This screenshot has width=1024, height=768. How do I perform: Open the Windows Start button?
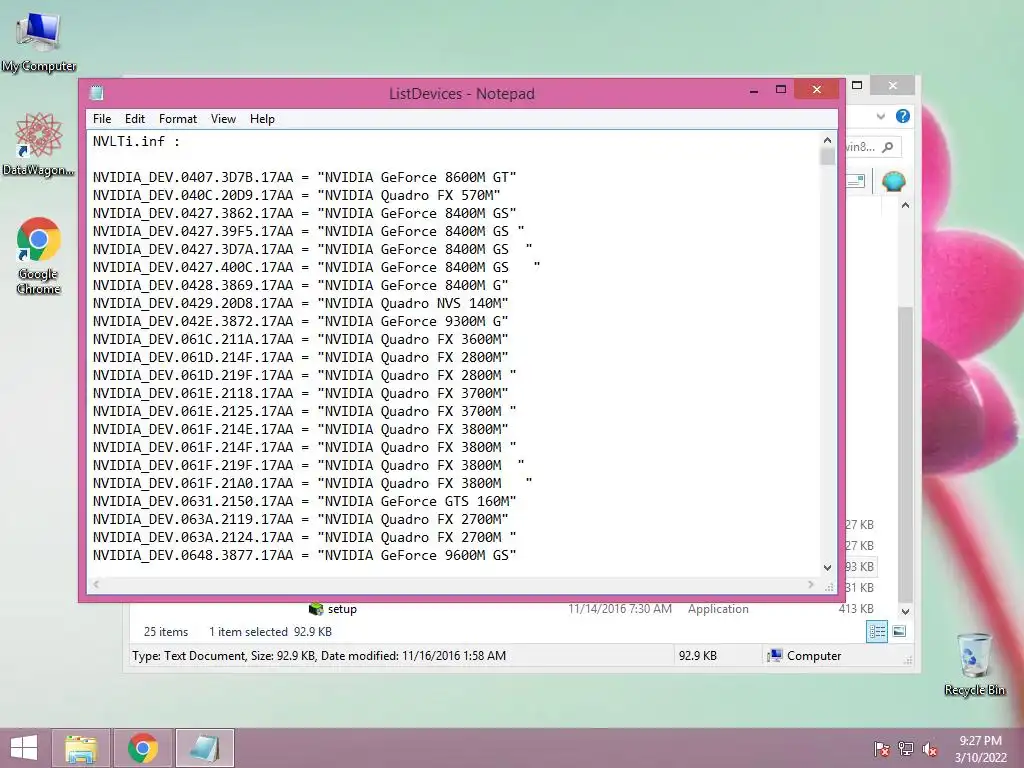click(24, 748)
